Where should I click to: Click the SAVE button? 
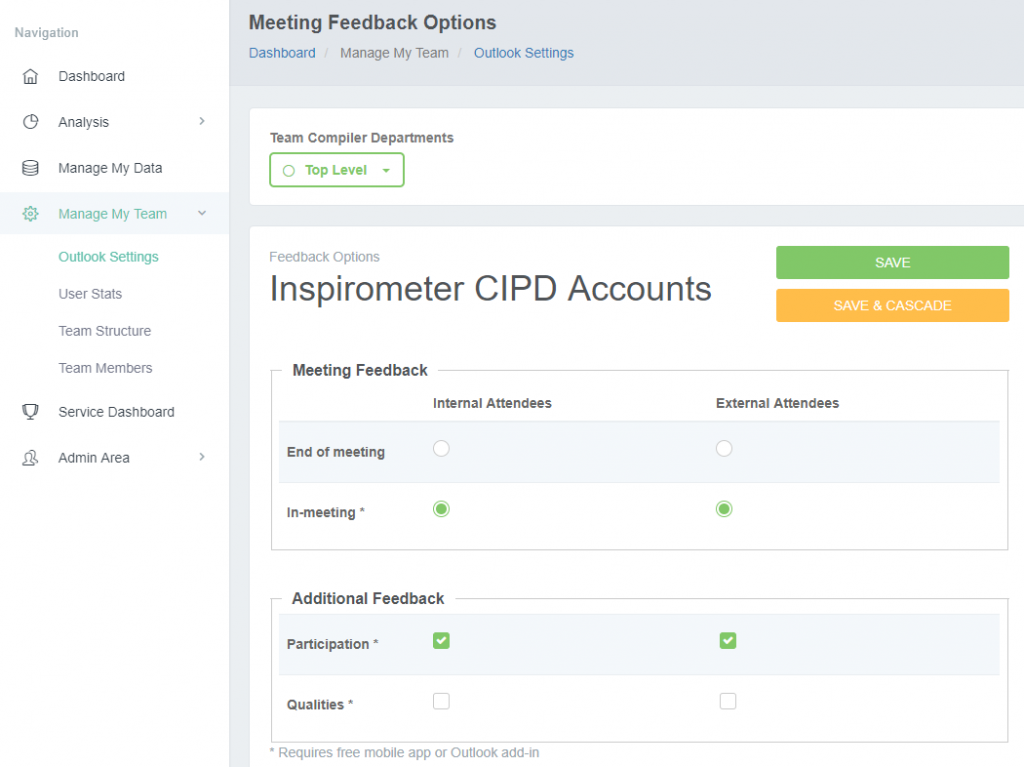(891, 262)
